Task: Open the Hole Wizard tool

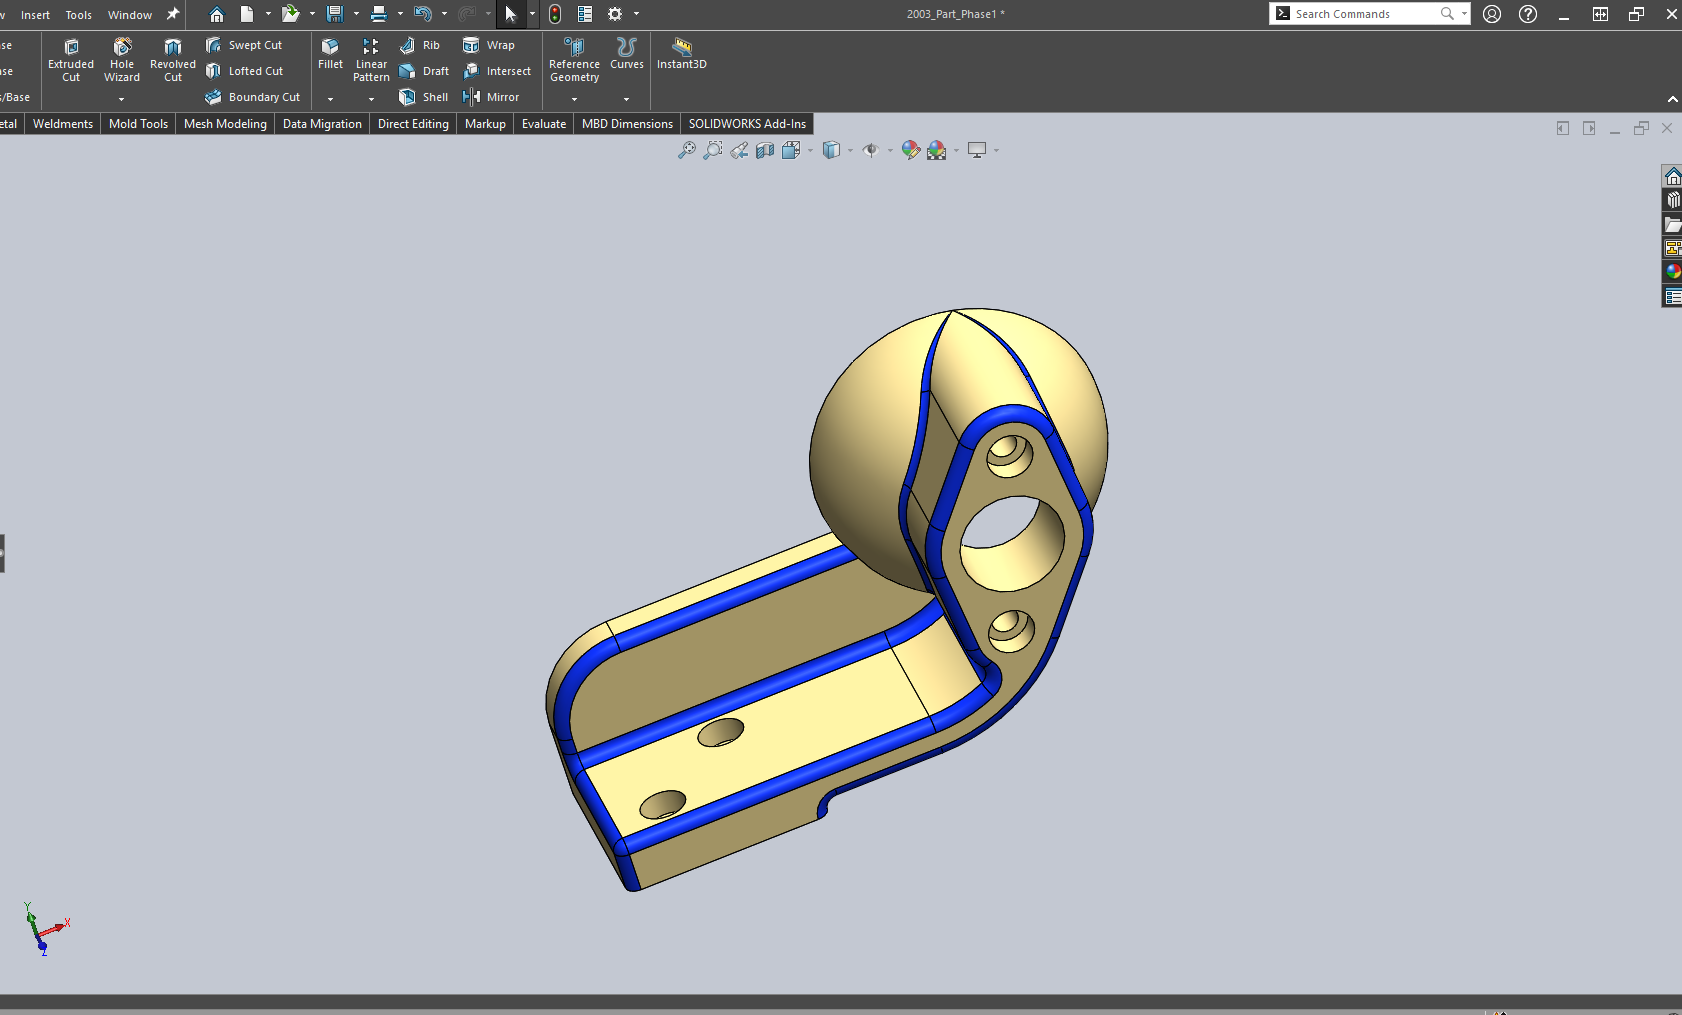Action: 122,60
